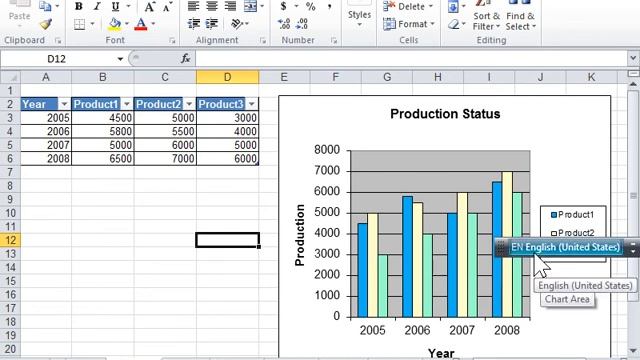Apply percent style
Screen dimensions: 640x360
[x=311, y=6]
